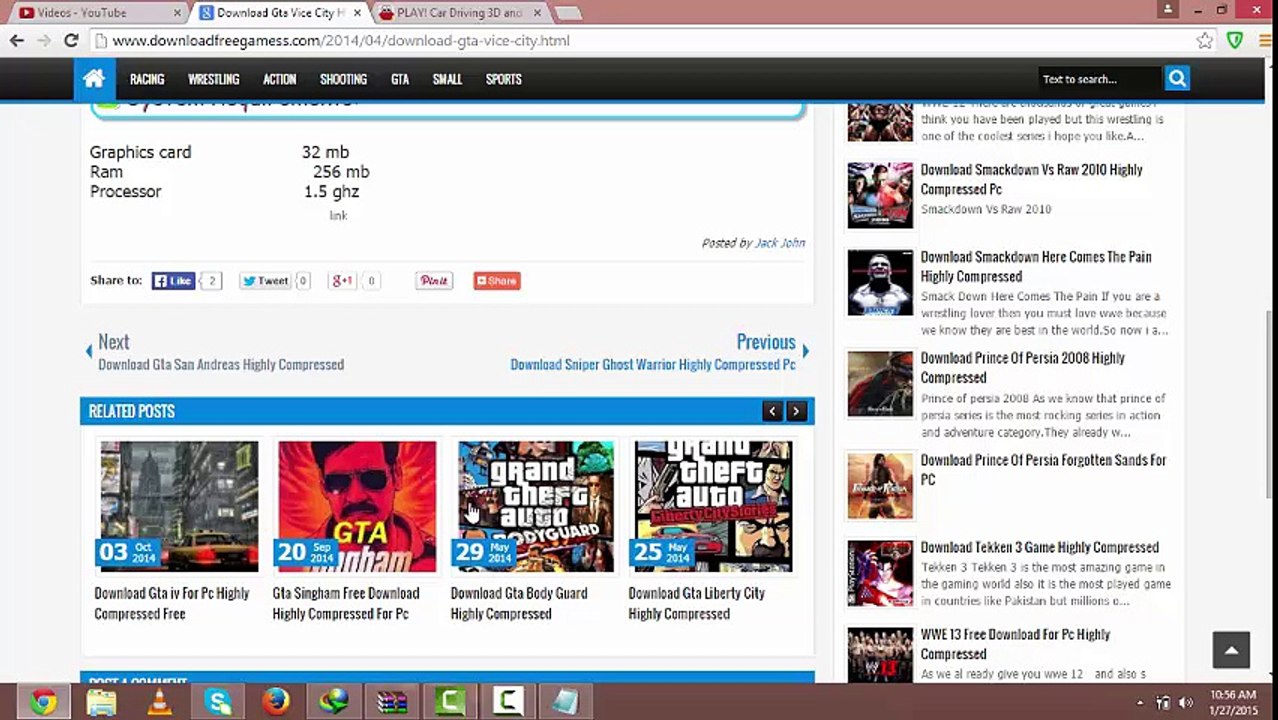Image resolution: width=1278 pixels, height=720 pixels.
Task: Reload the page with refresh icon
Action: (x=70, y=40)
